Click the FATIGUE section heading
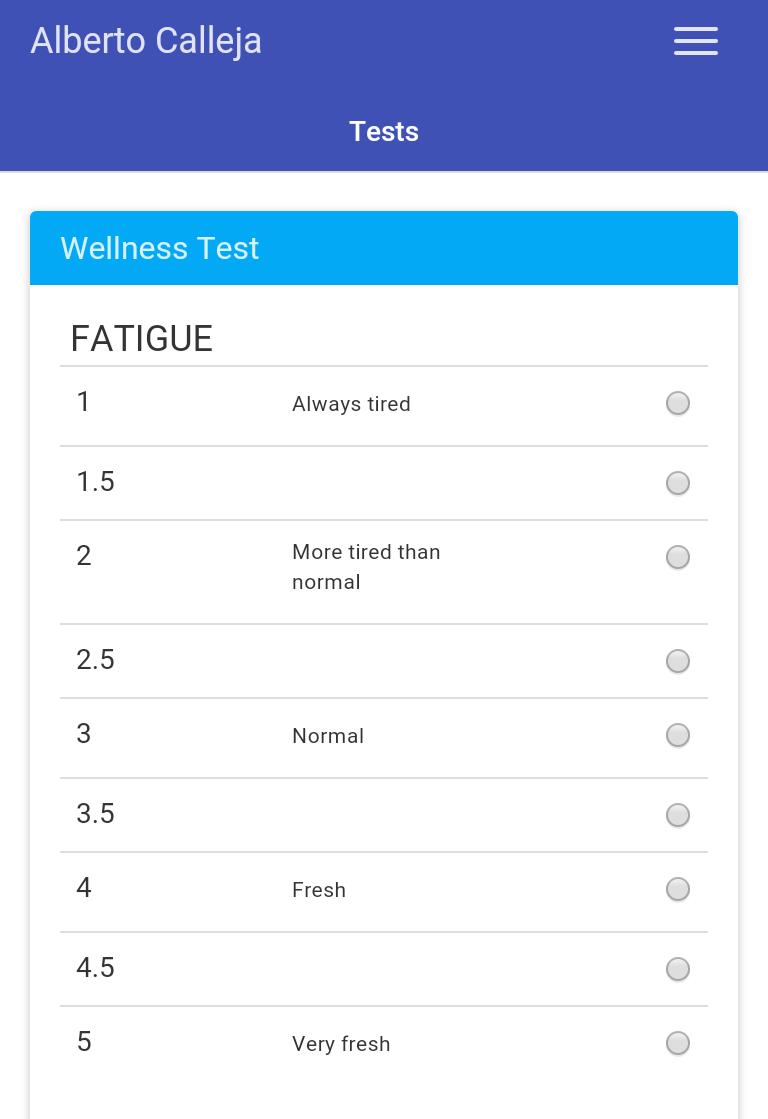The height and width of the screenshot is (1119, 768). coord(142,339)
